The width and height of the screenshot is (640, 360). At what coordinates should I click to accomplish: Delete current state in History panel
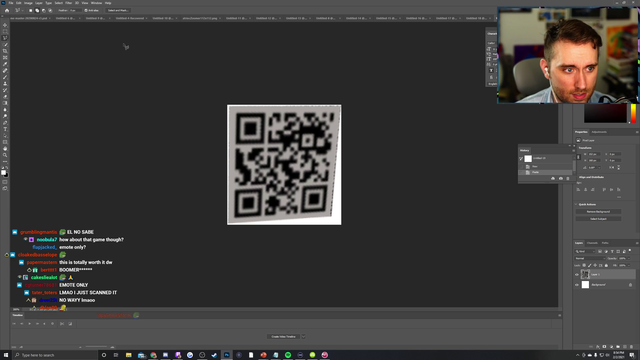click(x=568, y=178)
